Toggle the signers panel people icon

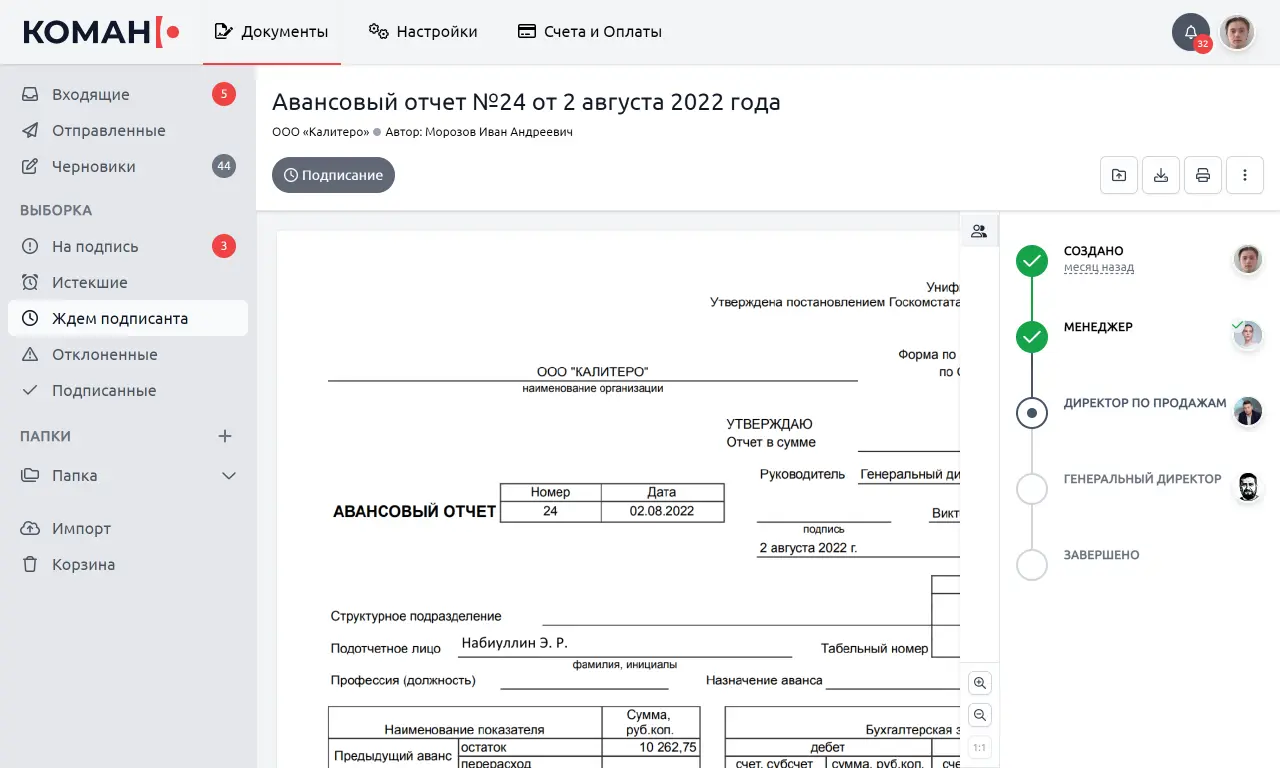click(x=979, y=231)
